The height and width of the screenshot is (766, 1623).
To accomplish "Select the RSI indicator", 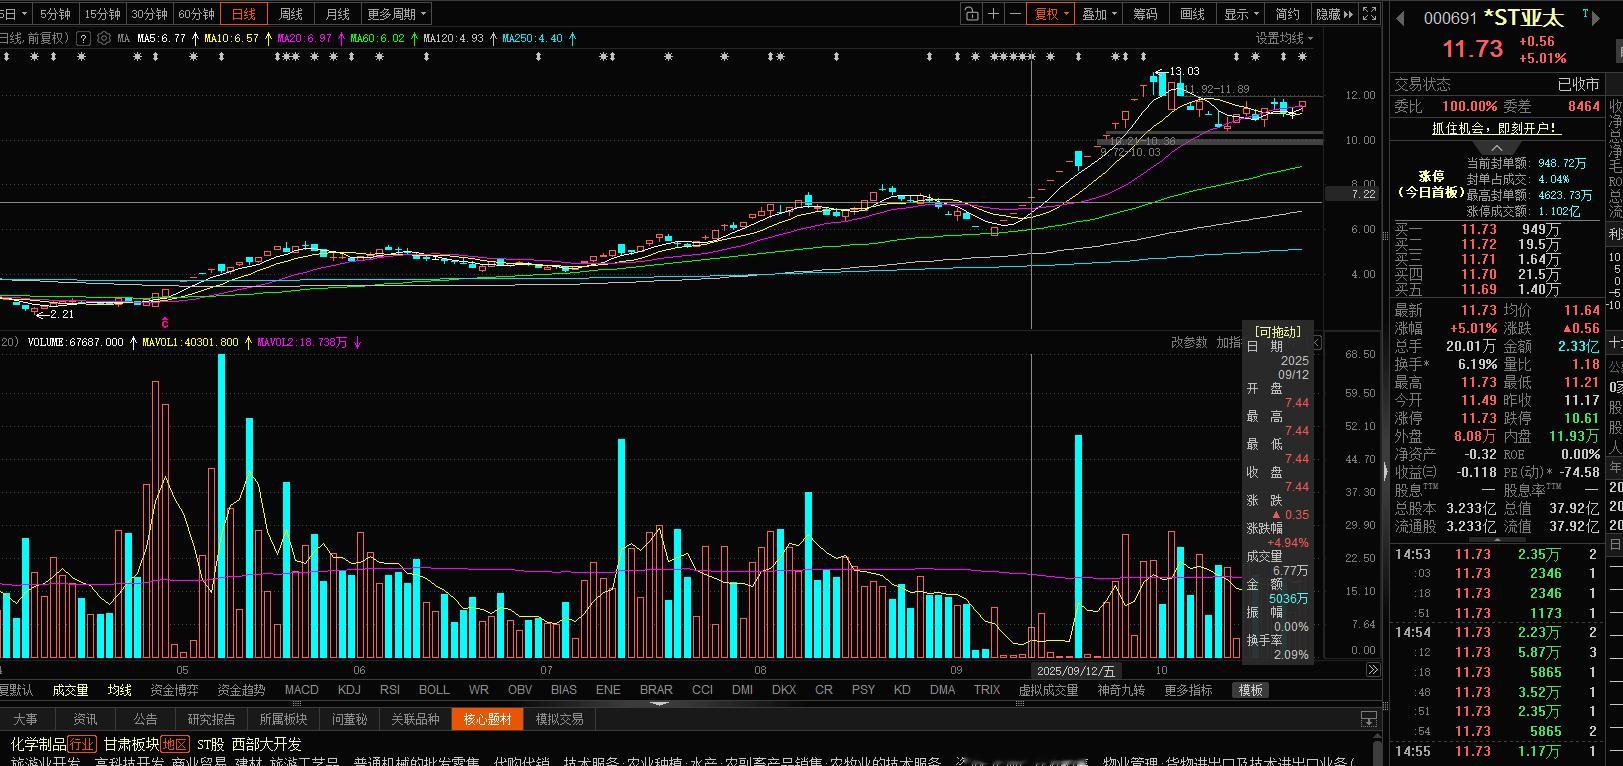I will tap(390, 690).
